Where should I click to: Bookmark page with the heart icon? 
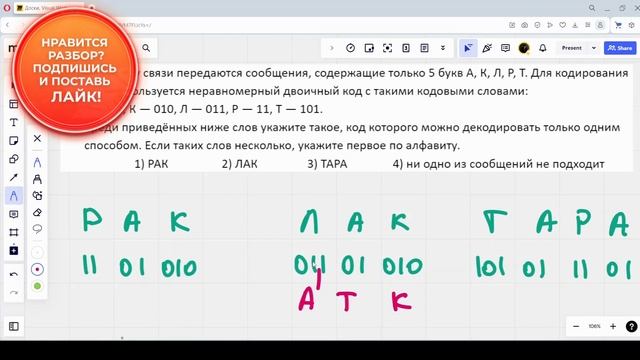pos(562,25)
